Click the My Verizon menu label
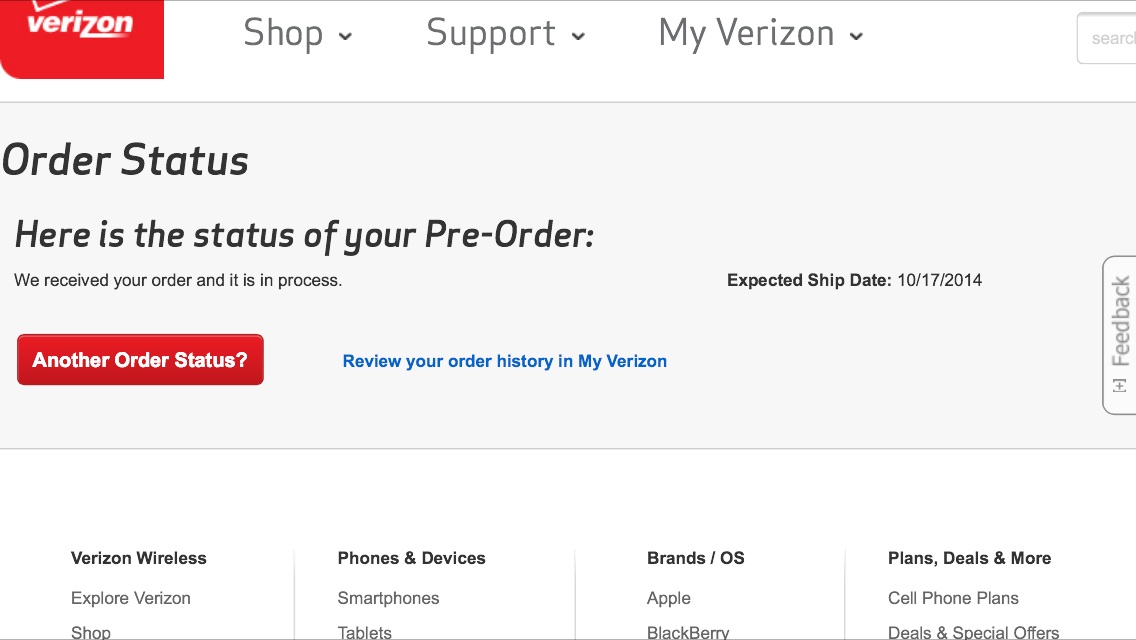The height and width of the screenshot is (640, 1136). [746, 33]
